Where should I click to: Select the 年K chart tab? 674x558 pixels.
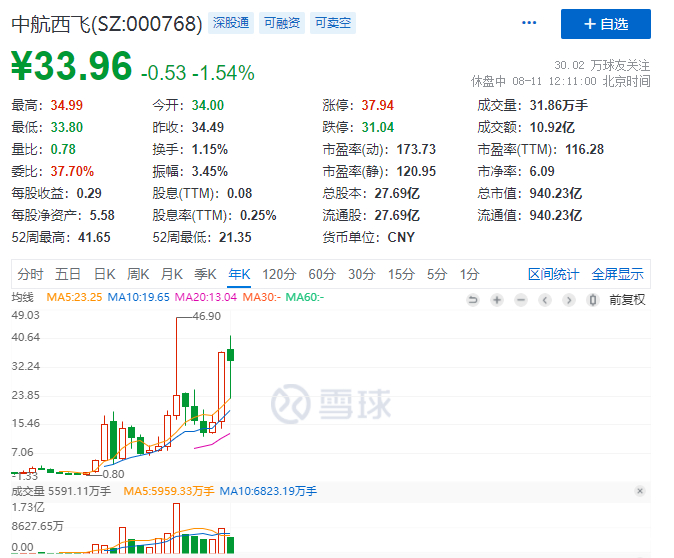point(239,274)
